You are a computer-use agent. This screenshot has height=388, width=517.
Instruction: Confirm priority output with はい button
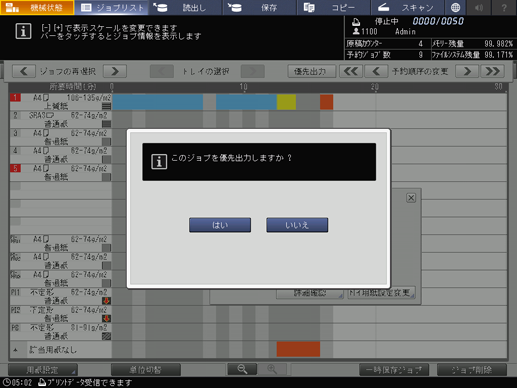click(x=220, y=225)
